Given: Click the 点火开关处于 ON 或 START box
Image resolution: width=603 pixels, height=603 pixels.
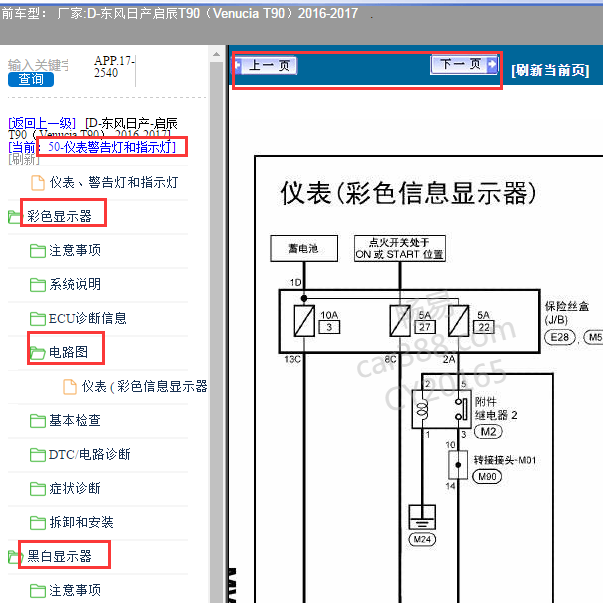Looking at the screenshot, I should pyautogui.click(x=400, y=248).
